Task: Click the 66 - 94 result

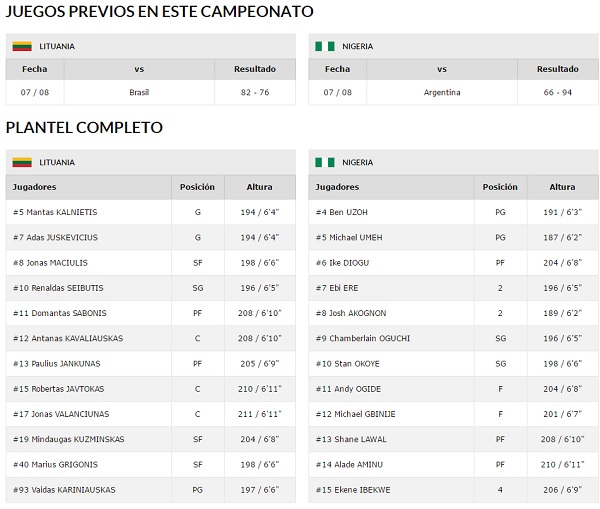Action: pyautogui.click(x=558, y=92)
